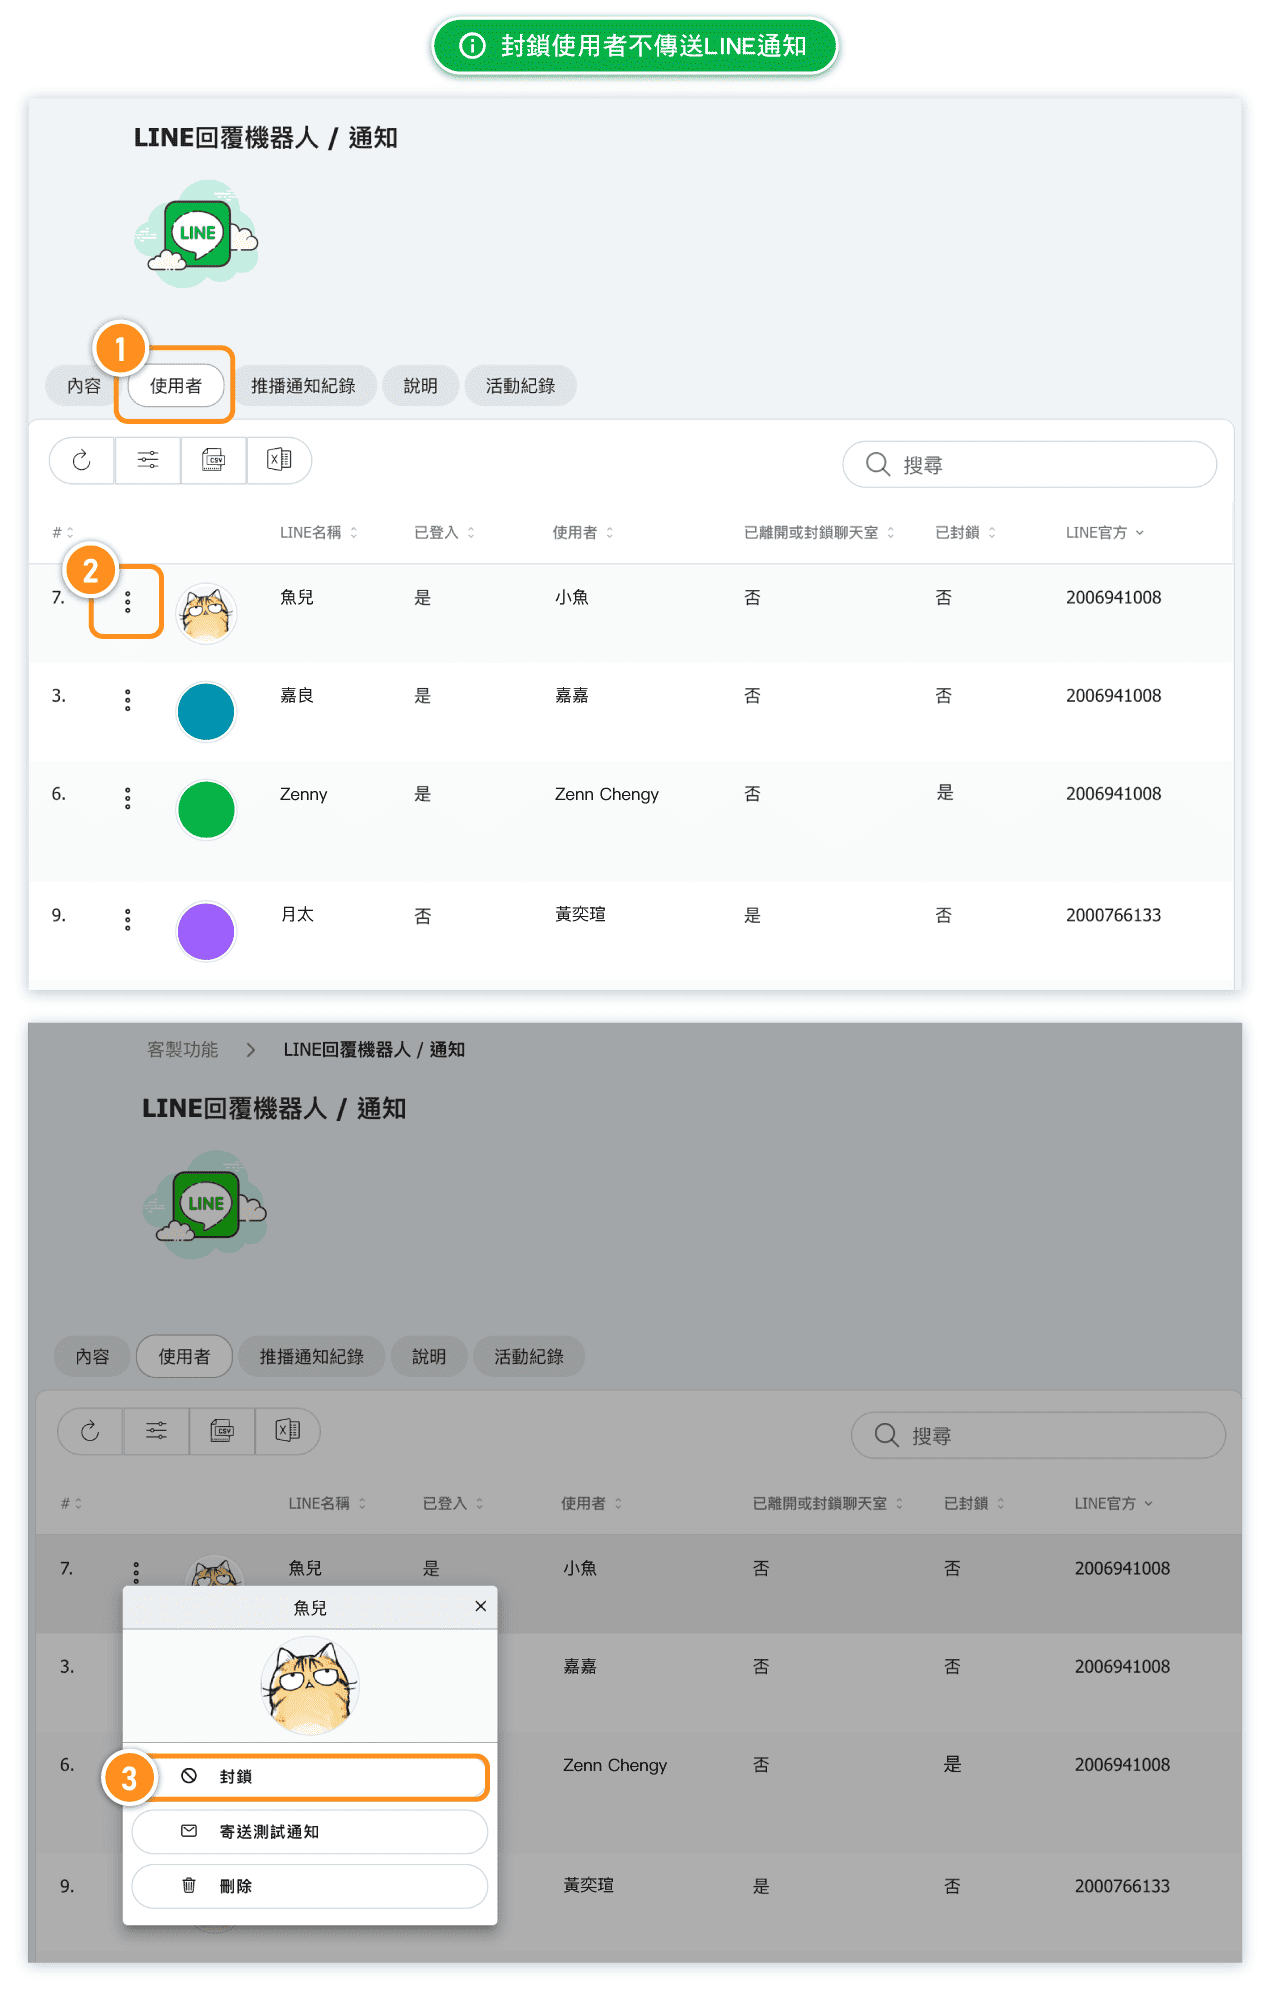Expand LINE官方 column chevron in undimmed table
The width and height of the screenshot is (1271, 1989).
[x=1140, y=533]
